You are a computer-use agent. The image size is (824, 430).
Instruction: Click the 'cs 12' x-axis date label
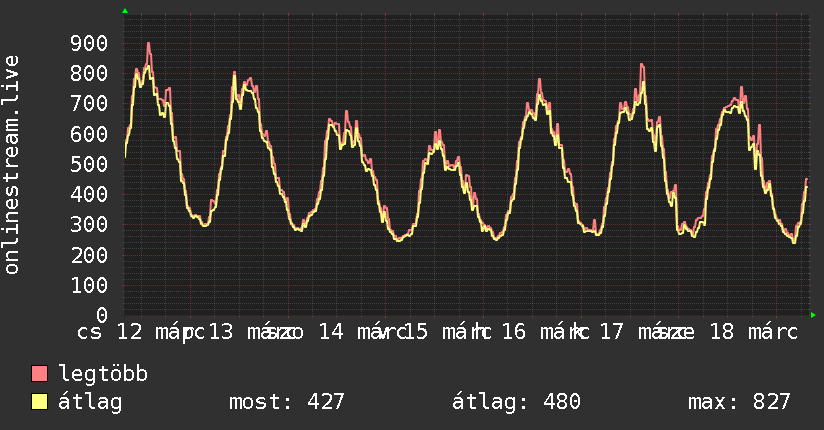coord(110,332)
